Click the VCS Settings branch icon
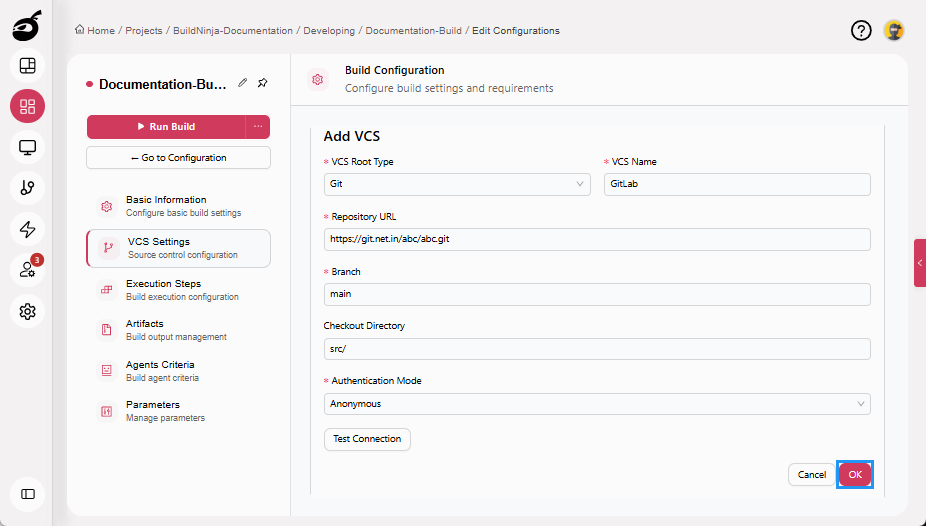 coord(108,248)
